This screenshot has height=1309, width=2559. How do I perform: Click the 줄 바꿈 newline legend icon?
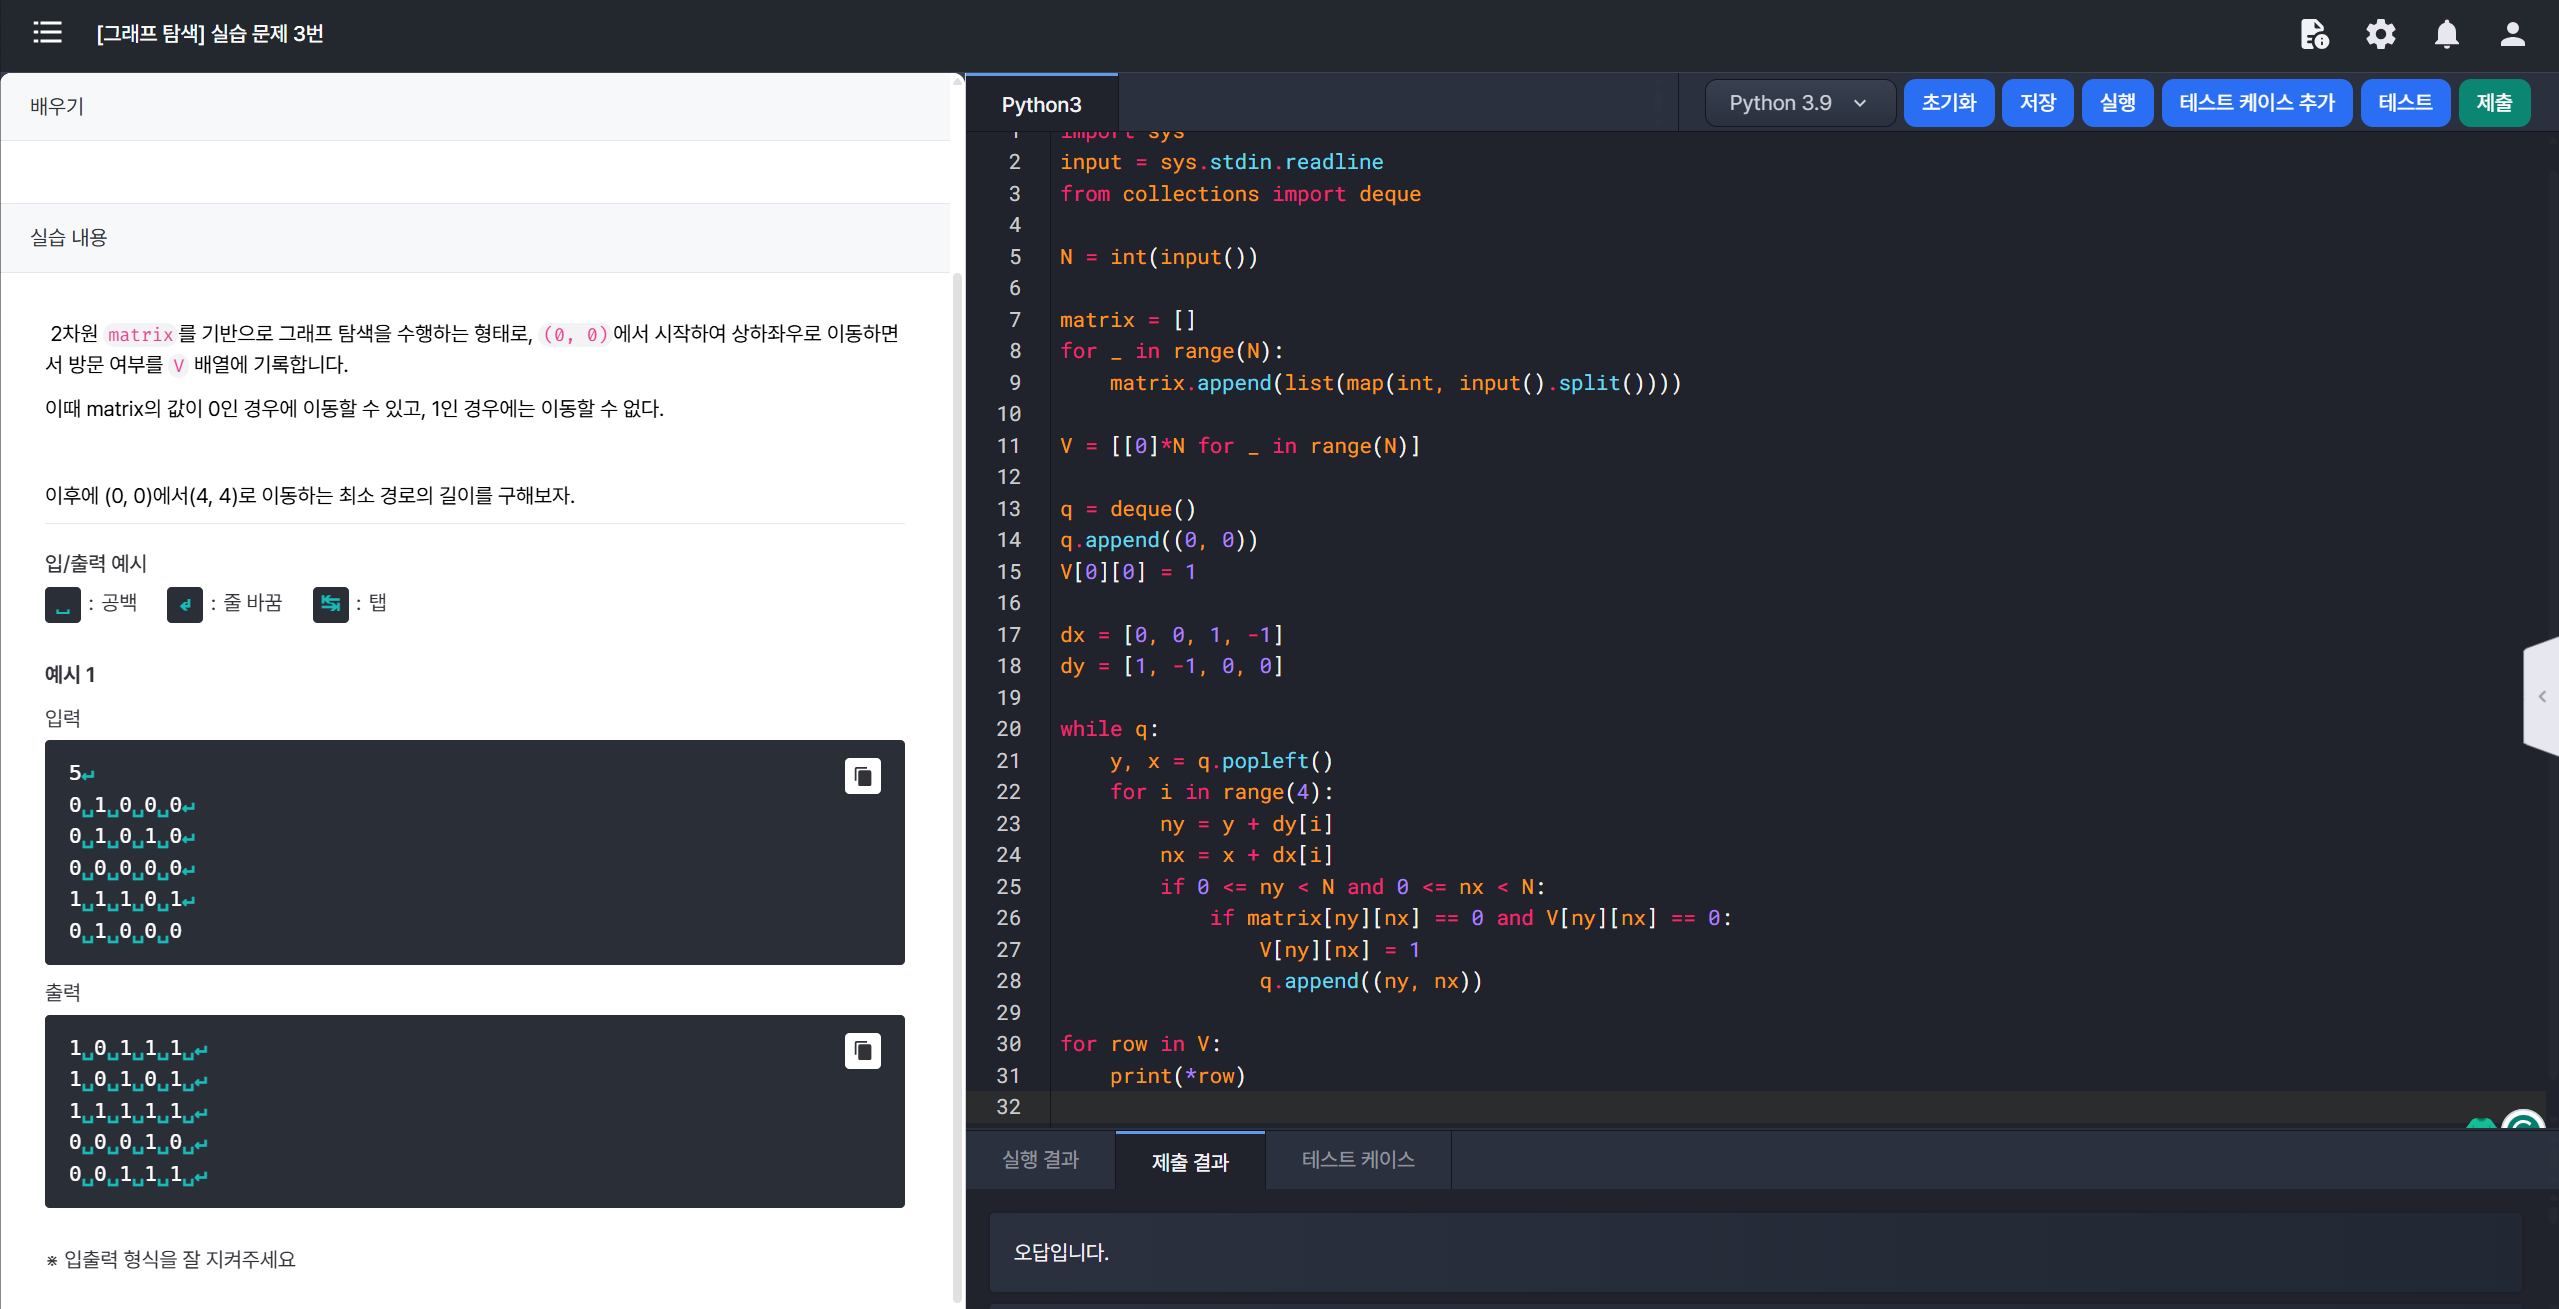click(x=185, y=604)
